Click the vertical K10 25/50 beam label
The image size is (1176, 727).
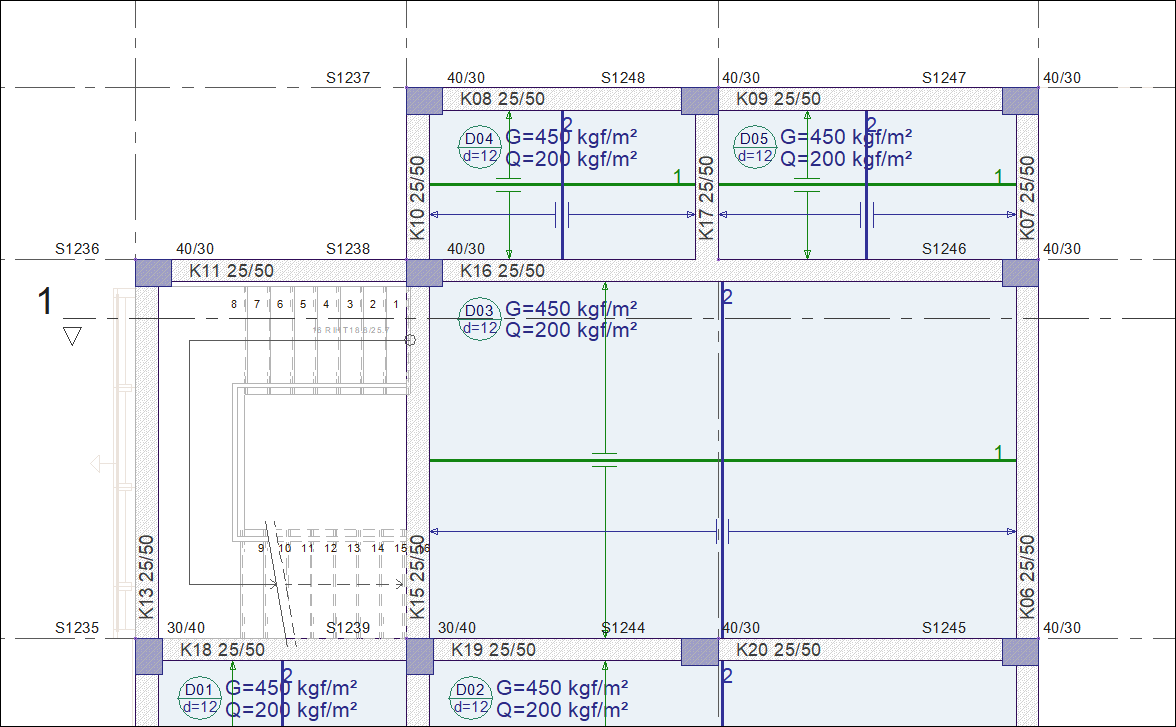coord(418,198)
